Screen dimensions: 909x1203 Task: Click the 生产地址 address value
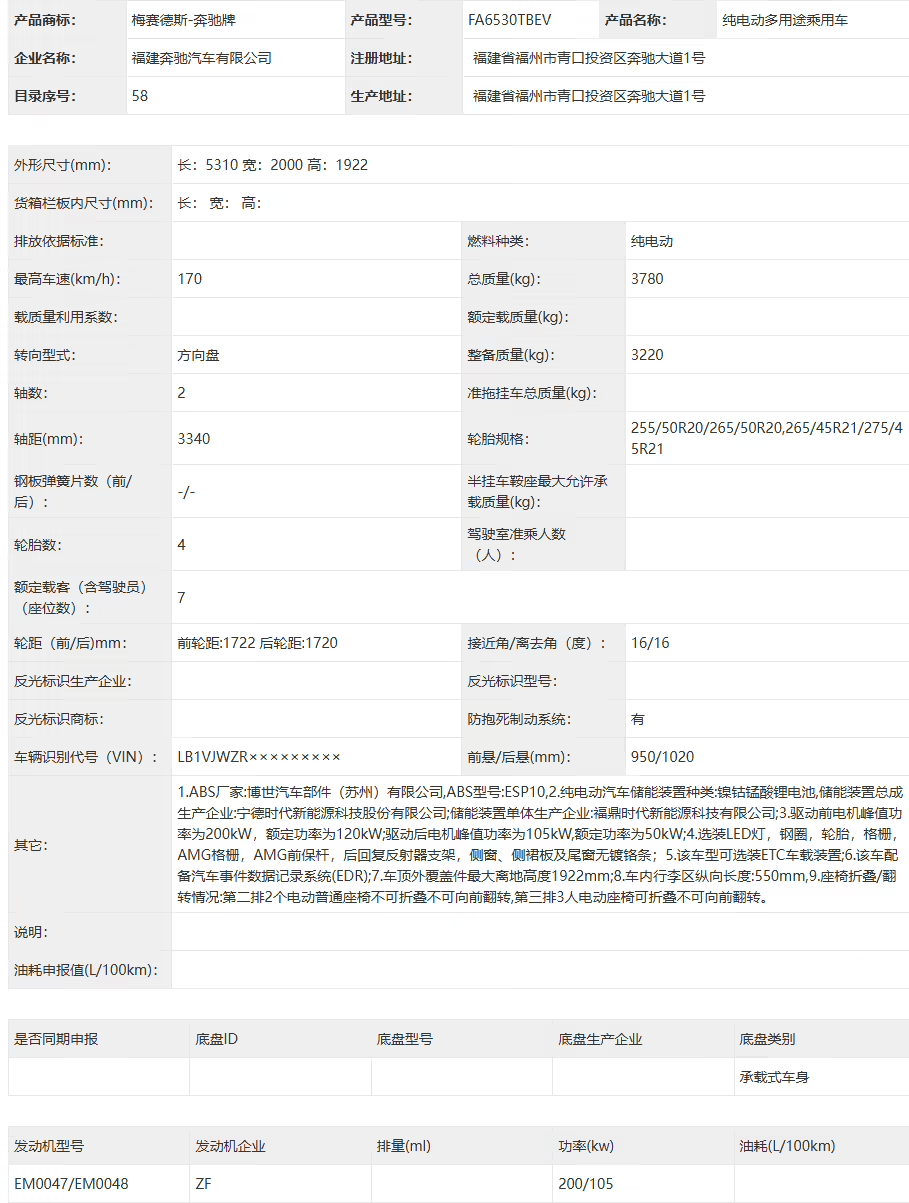589,96
